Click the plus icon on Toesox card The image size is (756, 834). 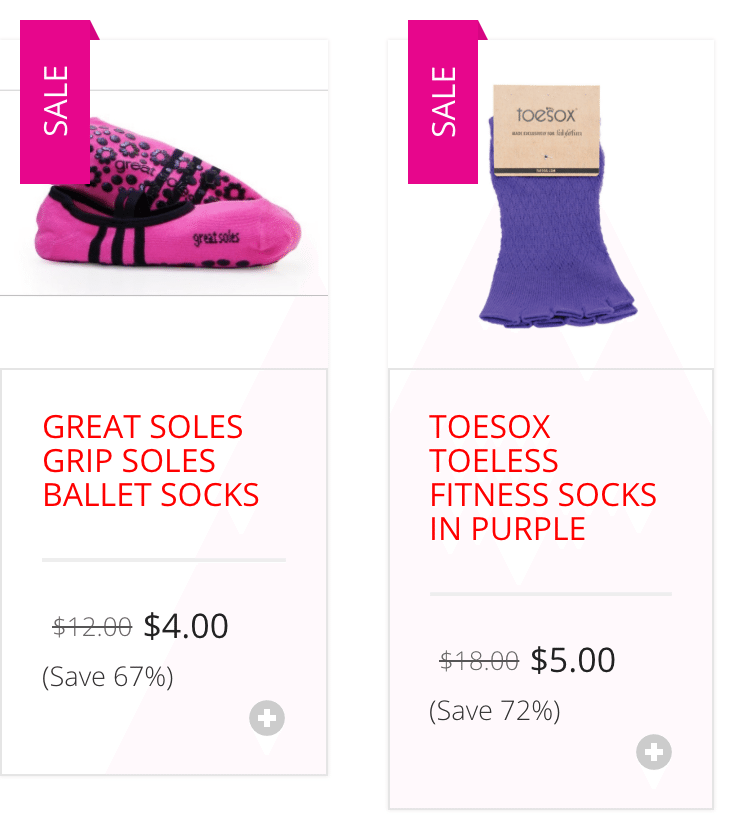pyautogui.click(x=654, y=752)
